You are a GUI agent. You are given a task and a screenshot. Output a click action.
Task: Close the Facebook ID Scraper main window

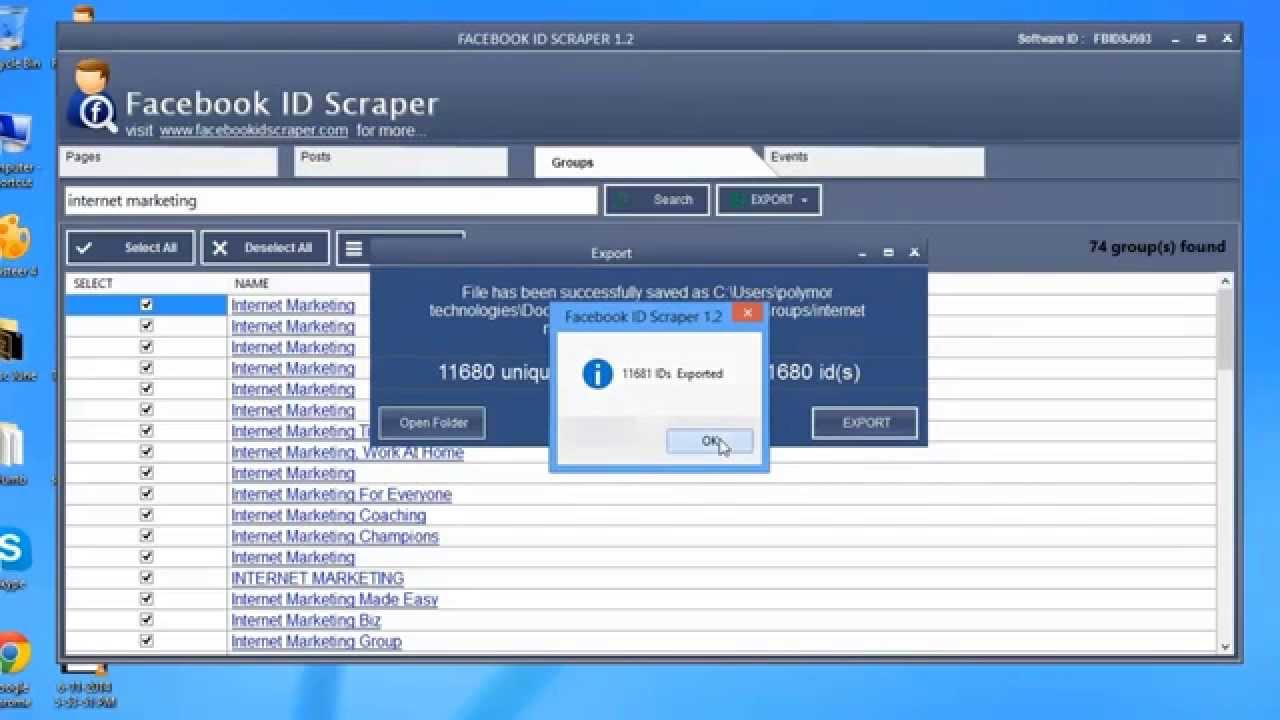click(x=1227, y=38)
